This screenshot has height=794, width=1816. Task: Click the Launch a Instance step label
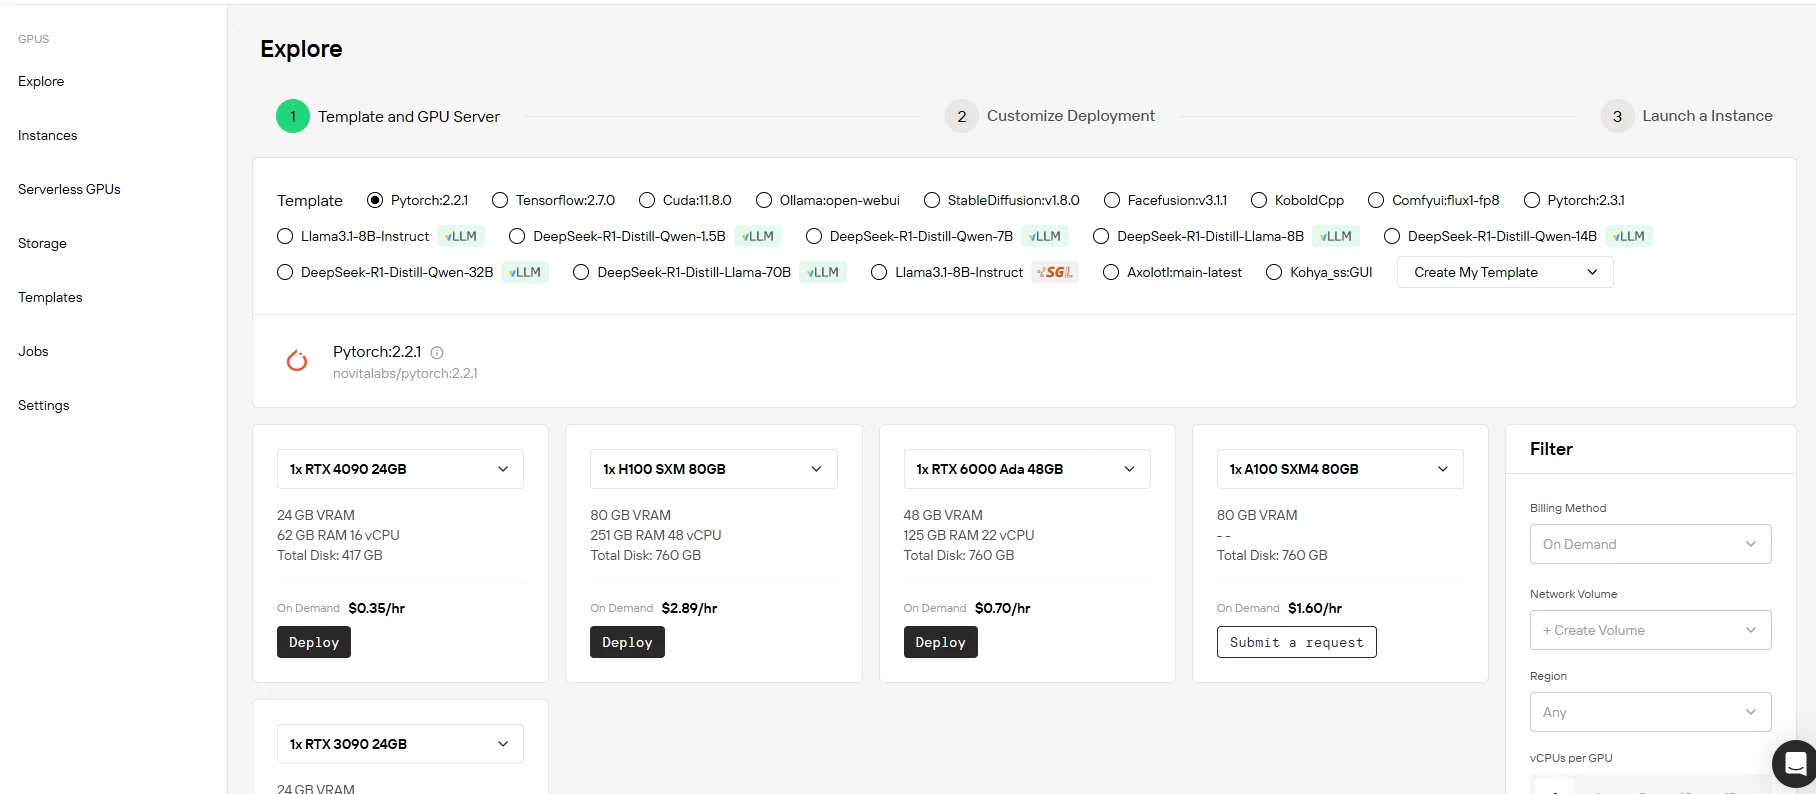(x=1707, y=116)
